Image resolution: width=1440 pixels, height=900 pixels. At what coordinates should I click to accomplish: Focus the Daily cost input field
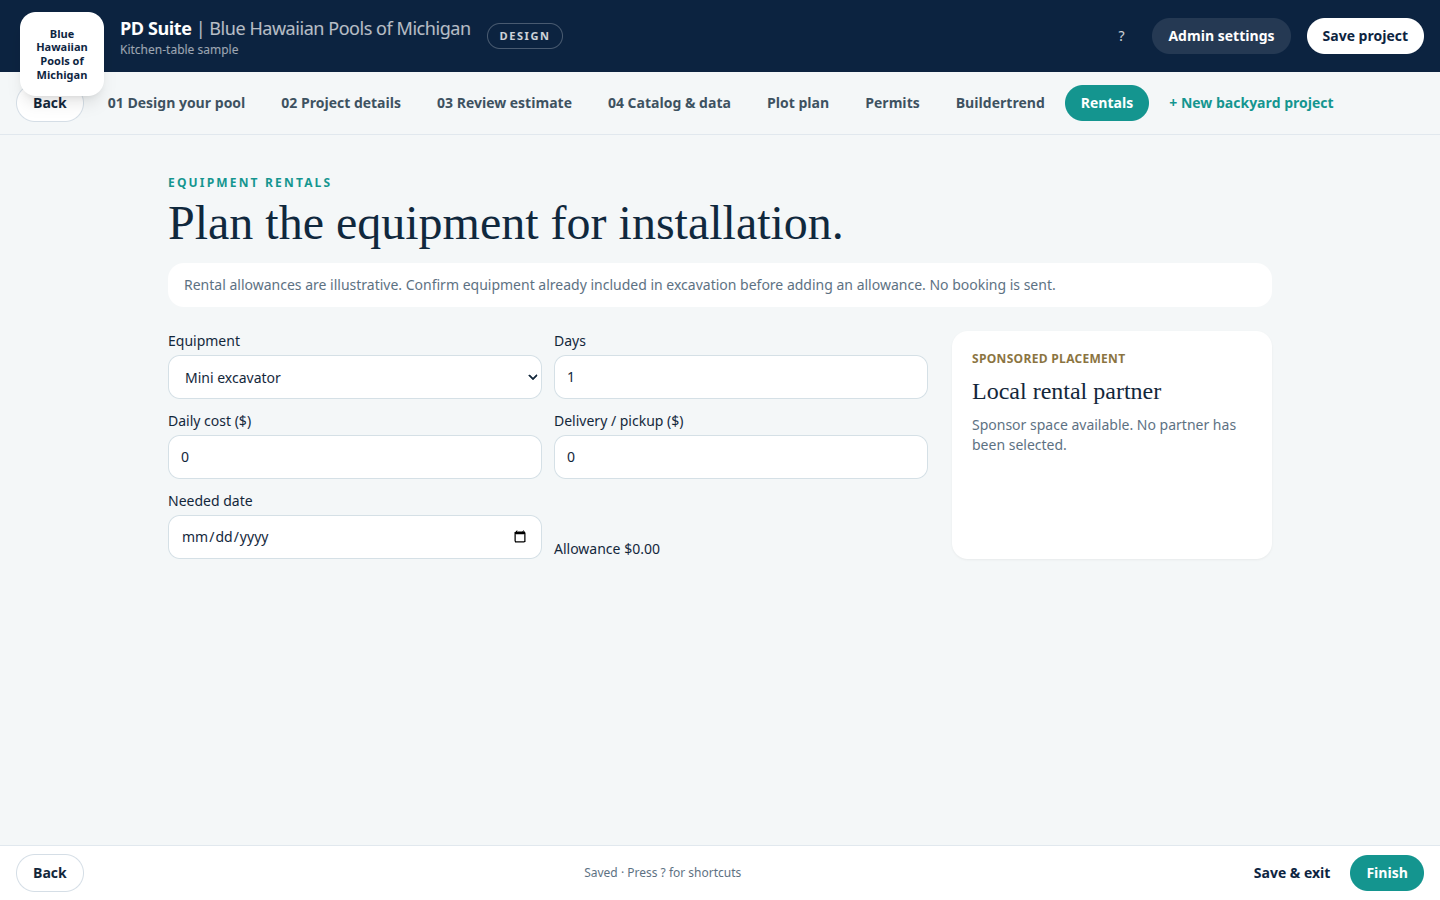coord(355,457)
